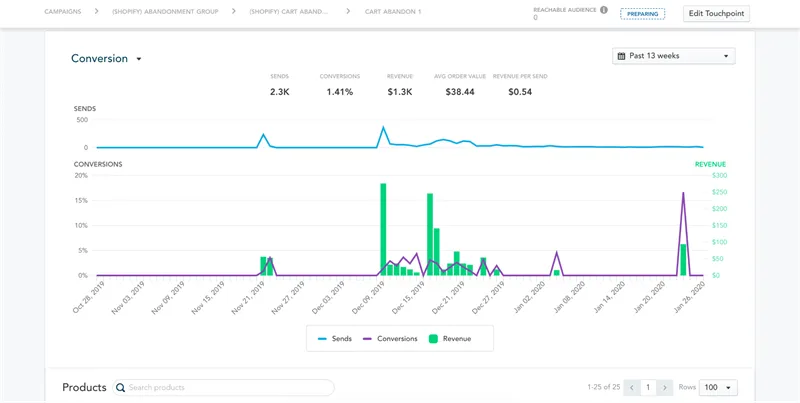The height and width of the screenshot is (403, 800).
Task: Click the Products section heading
Action: (84, 387)
